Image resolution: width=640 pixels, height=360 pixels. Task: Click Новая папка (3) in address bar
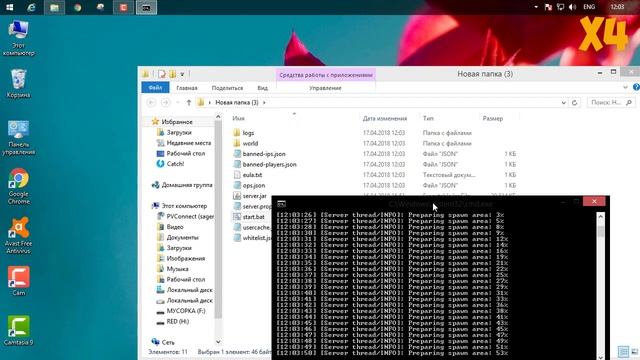[x=237, y=102]
